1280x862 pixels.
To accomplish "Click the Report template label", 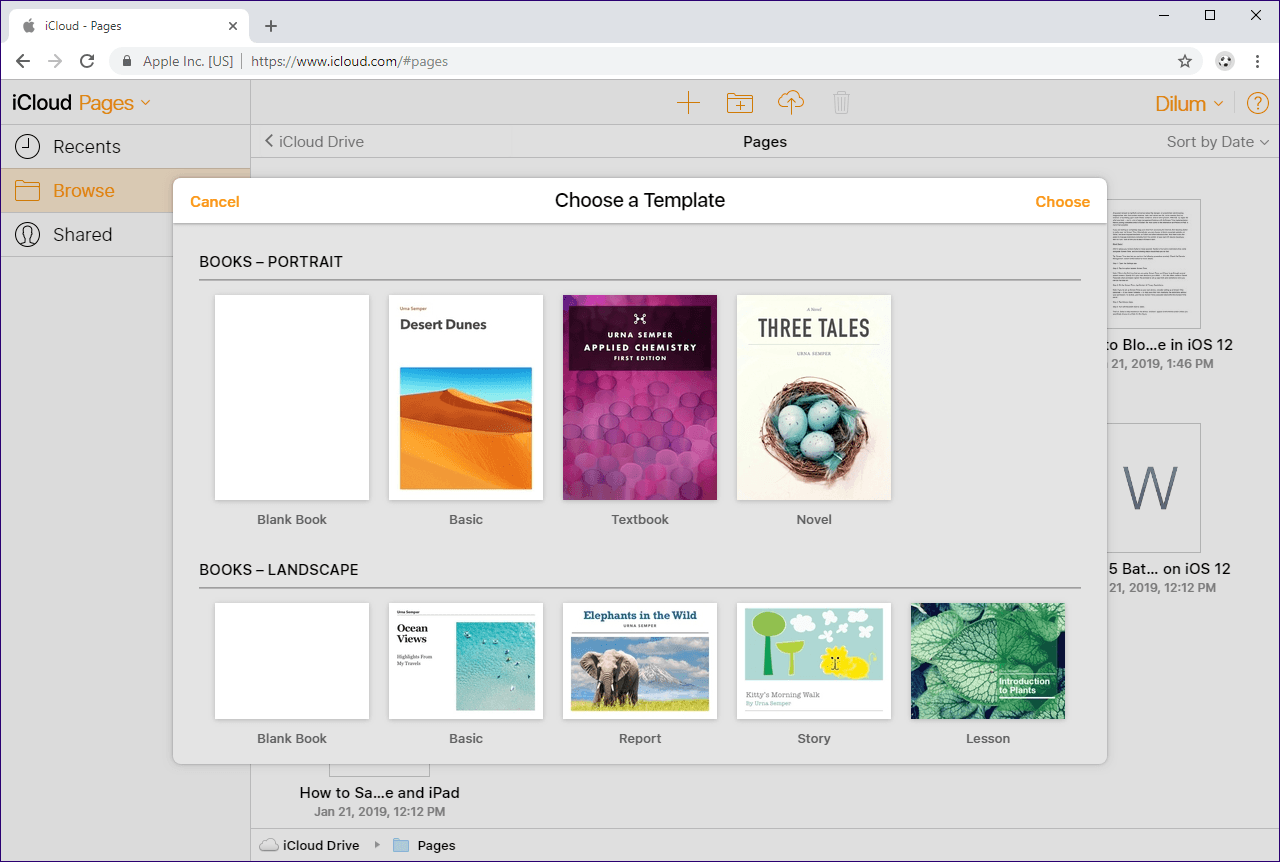I will (640, 739).
